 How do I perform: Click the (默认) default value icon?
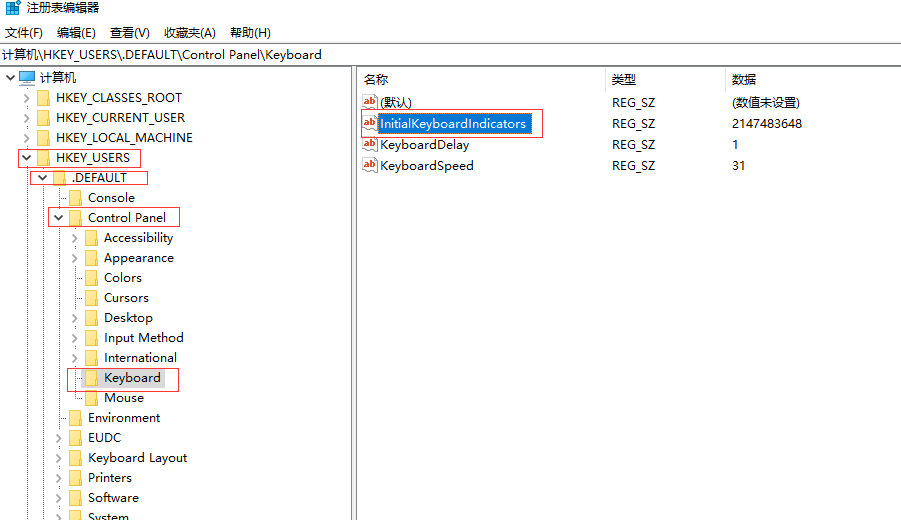coord(370,102)
